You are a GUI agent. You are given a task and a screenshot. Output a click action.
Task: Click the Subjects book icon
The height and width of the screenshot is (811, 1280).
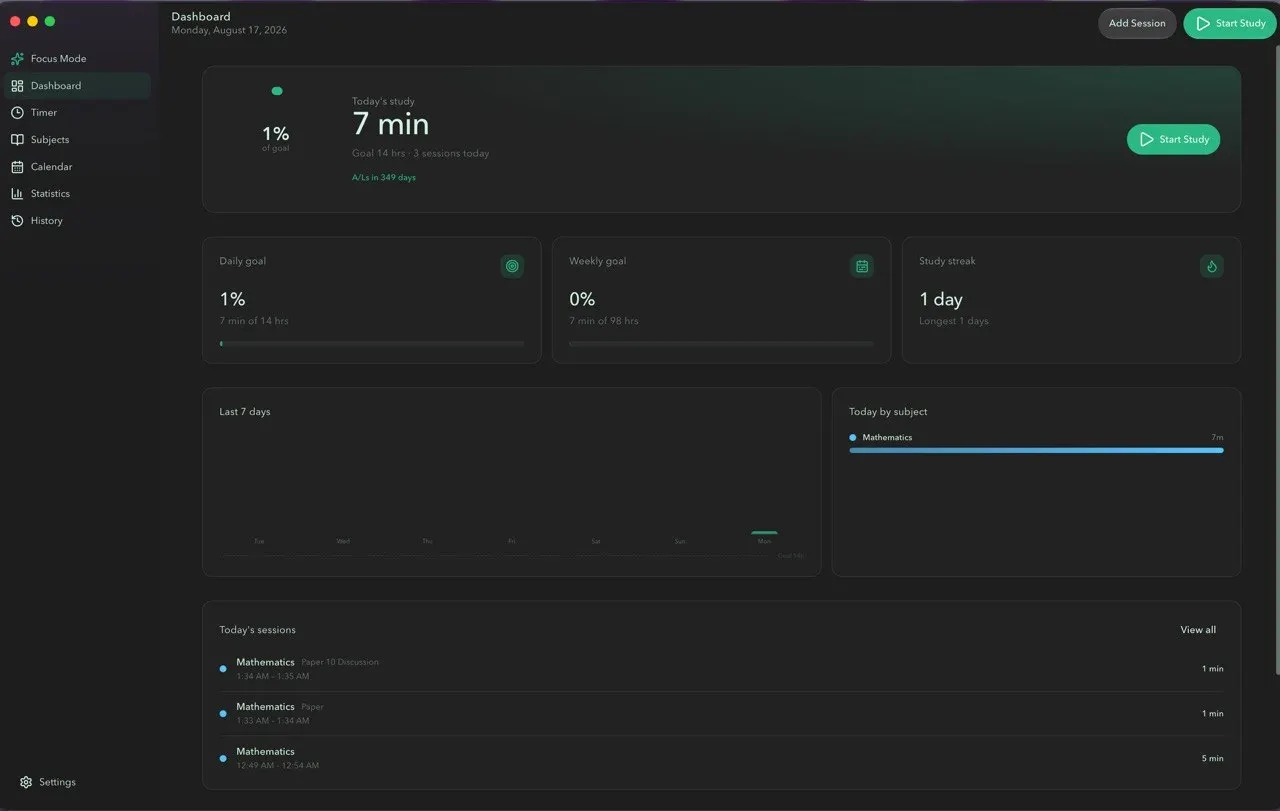coord(17,140)
